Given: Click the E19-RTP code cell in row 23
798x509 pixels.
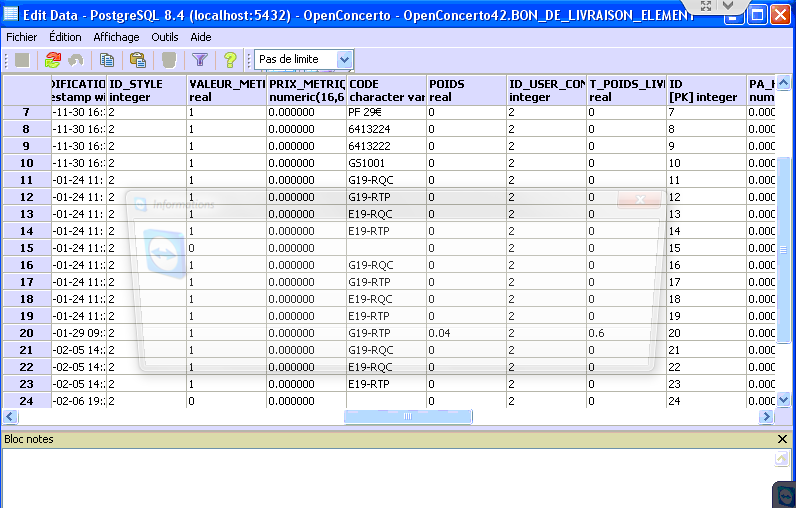Looking at the screenshot, I should [386, 384].
